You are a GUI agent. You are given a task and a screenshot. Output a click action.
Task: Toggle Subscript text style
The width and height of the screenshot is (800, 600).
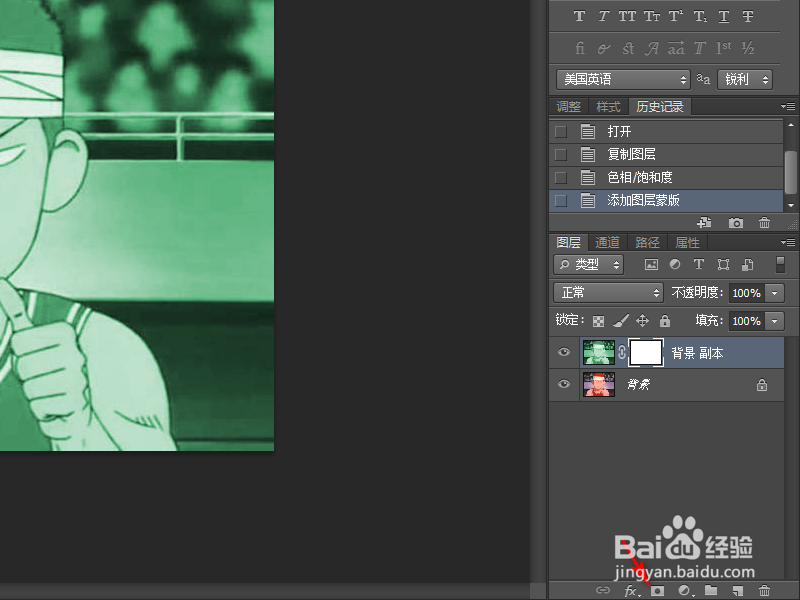pyautogui.click(x=700, y=16)
